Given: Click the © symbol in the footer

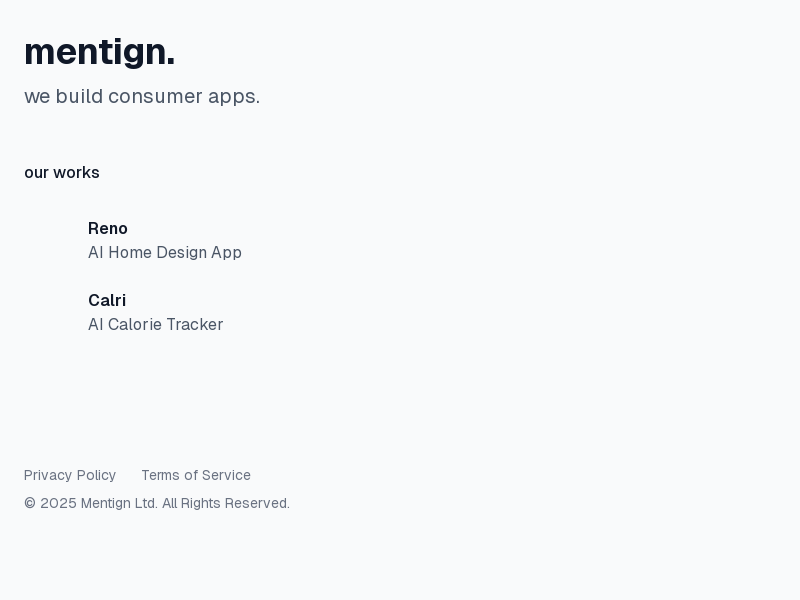Looking at the screenshot, I should tap(30, 503).
